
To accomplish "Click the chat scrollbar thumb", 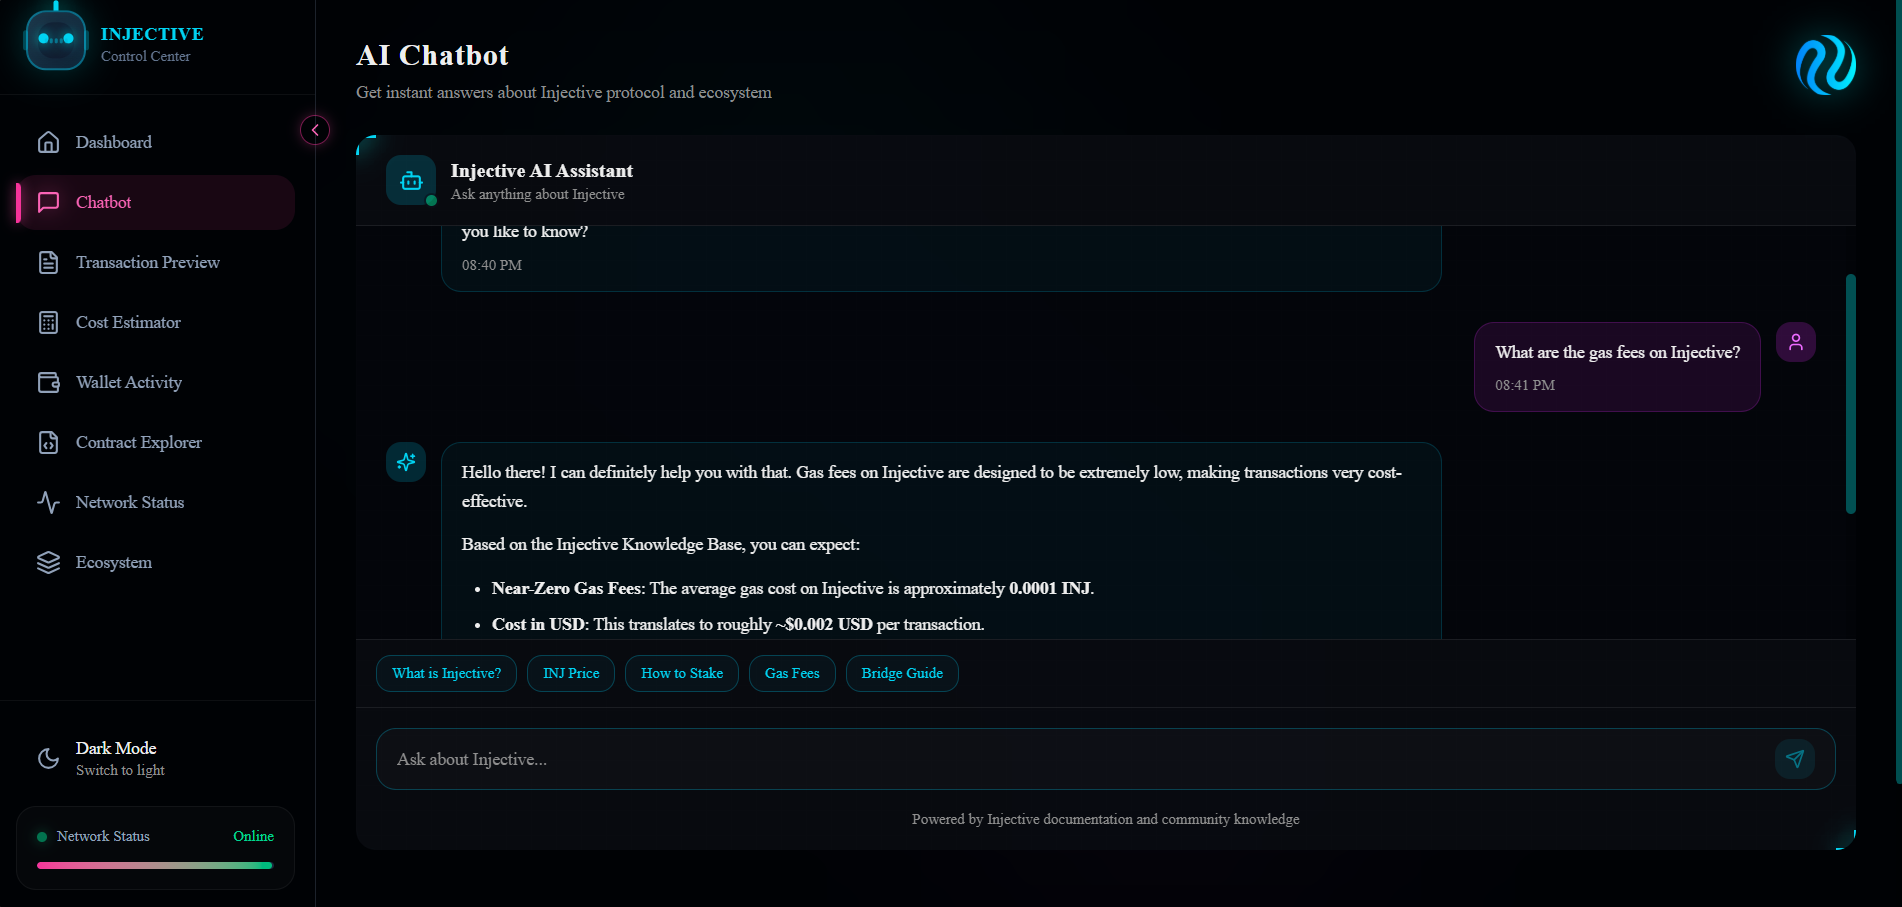I will pos(1851,394).
